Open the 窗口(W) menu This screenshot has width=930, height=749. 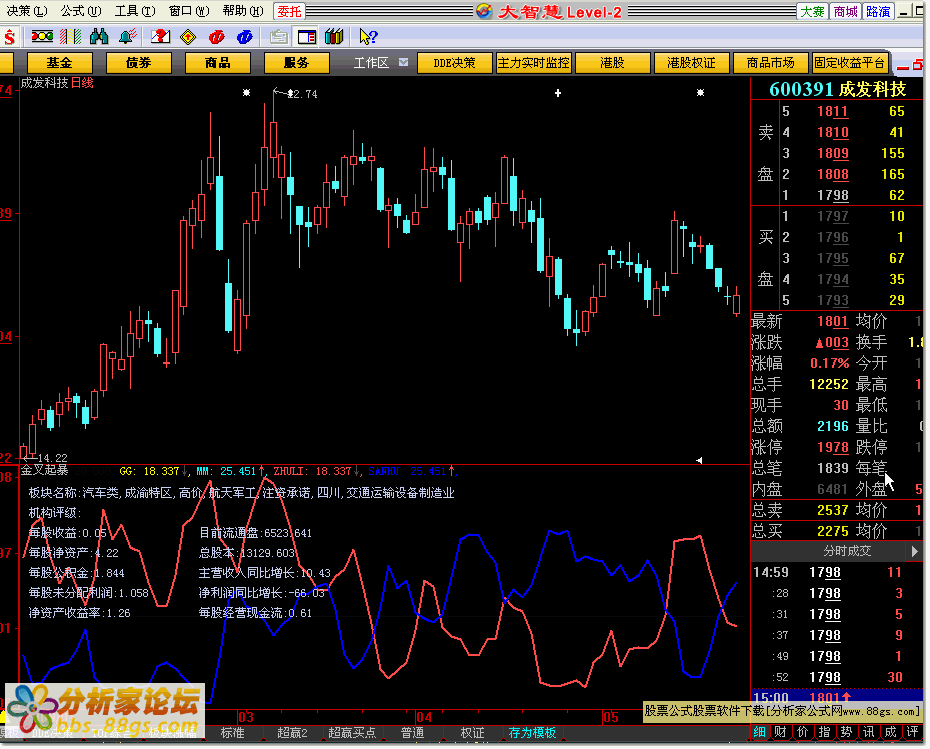coord(189,11)
